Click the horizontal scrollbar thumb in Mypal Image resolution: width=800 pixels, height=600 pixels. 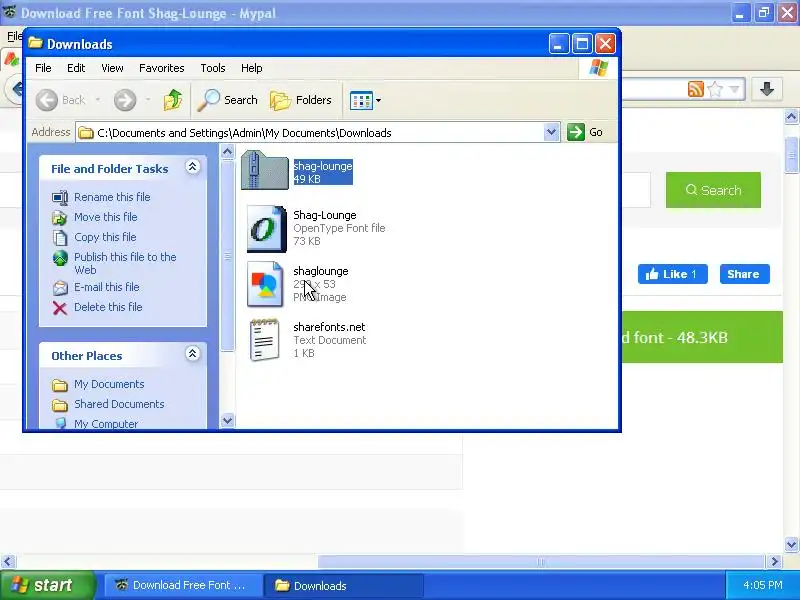pos(541,562)
